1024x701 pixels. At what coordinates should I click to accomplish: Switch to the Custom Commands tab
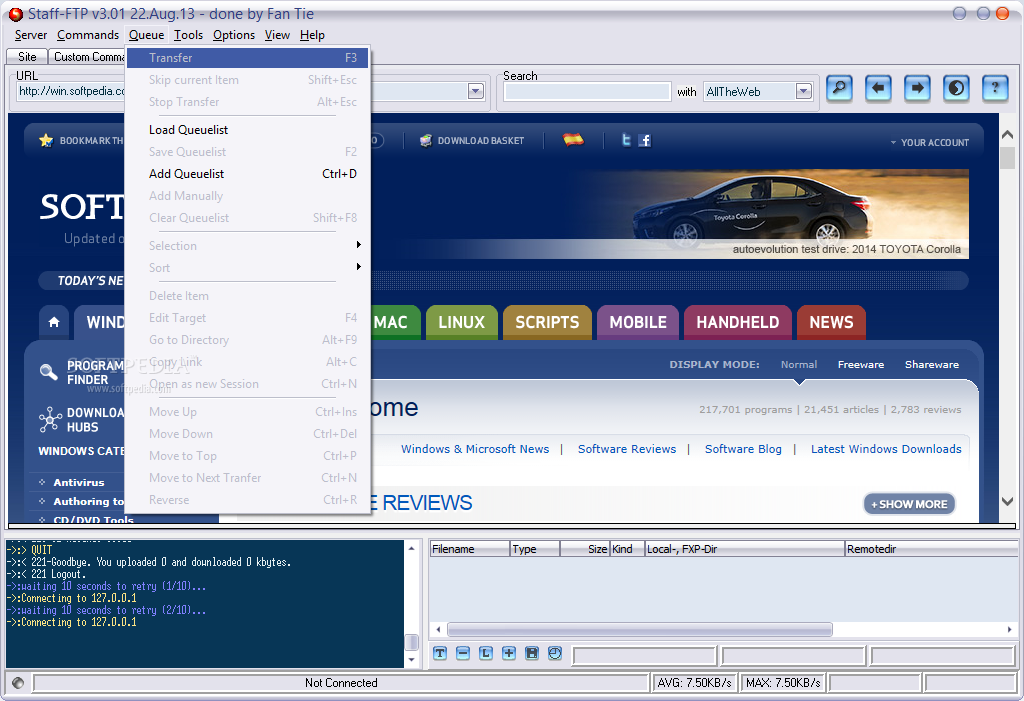pyautogui.click(x=88, y=57)
